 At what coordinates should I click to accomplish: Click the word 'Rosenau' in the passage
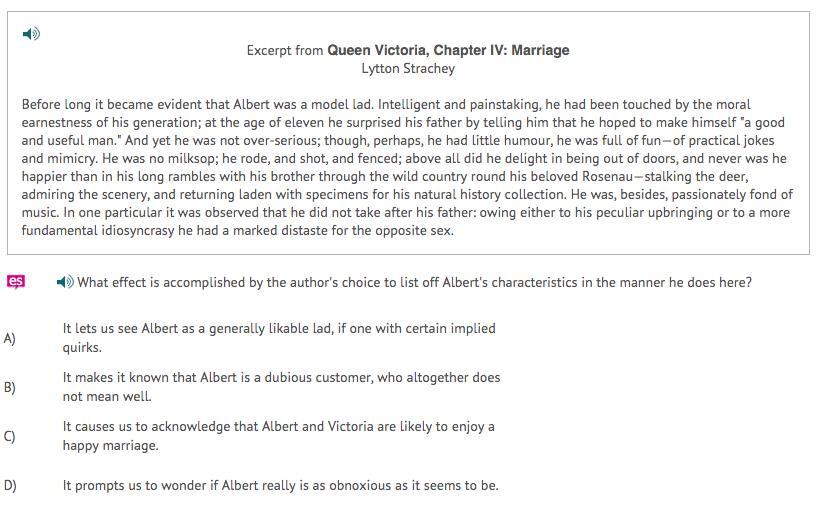pos(608,176)
